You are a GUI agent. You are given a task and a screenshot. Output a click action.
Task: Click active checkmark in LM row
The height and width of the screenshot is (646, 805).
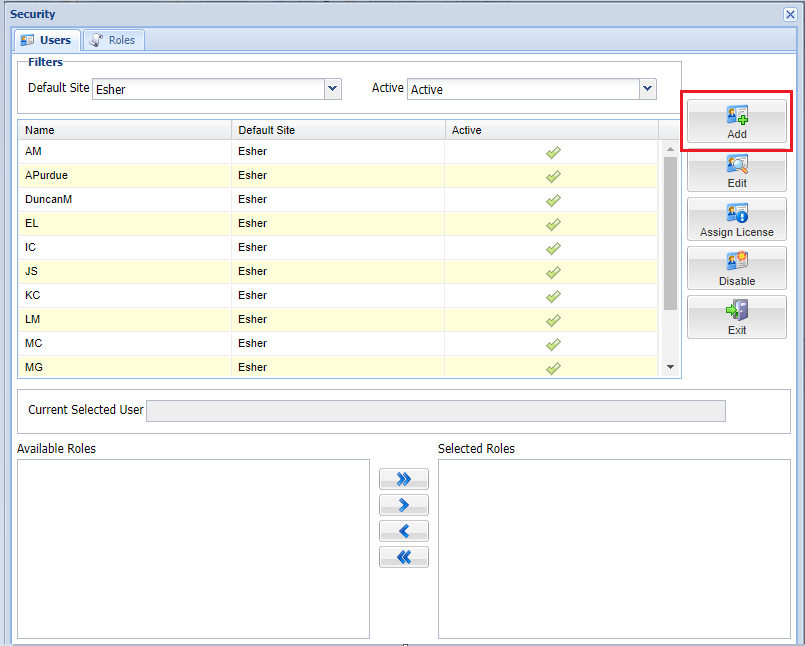(x=553, y=320)
